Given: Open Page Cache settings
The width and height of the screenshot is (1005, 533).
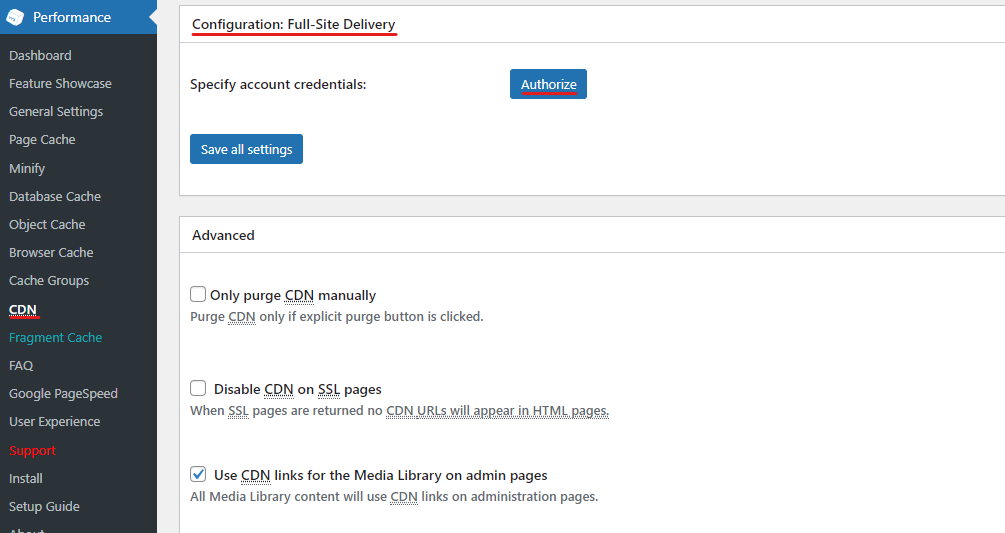Looking at the screenshot, I should click(42, 140).
